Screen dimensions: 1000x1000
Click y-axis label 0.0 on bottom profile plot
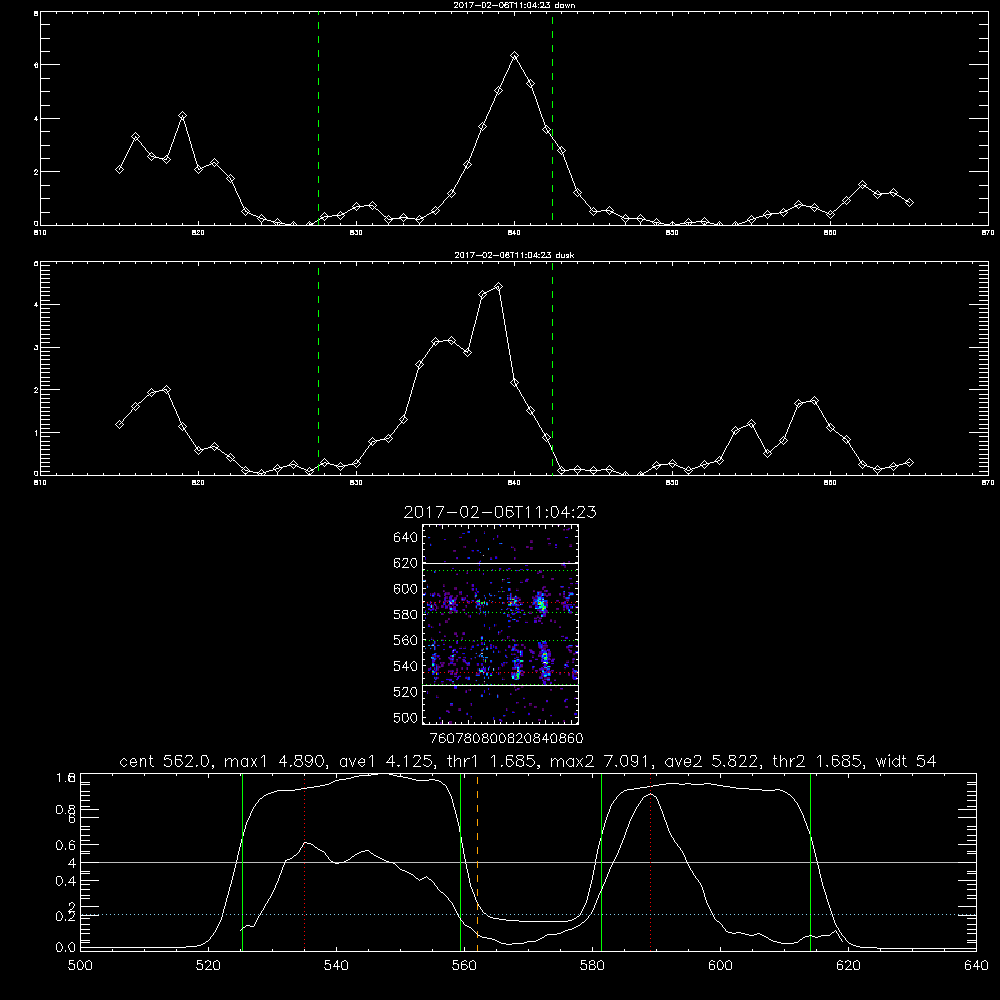66,948
